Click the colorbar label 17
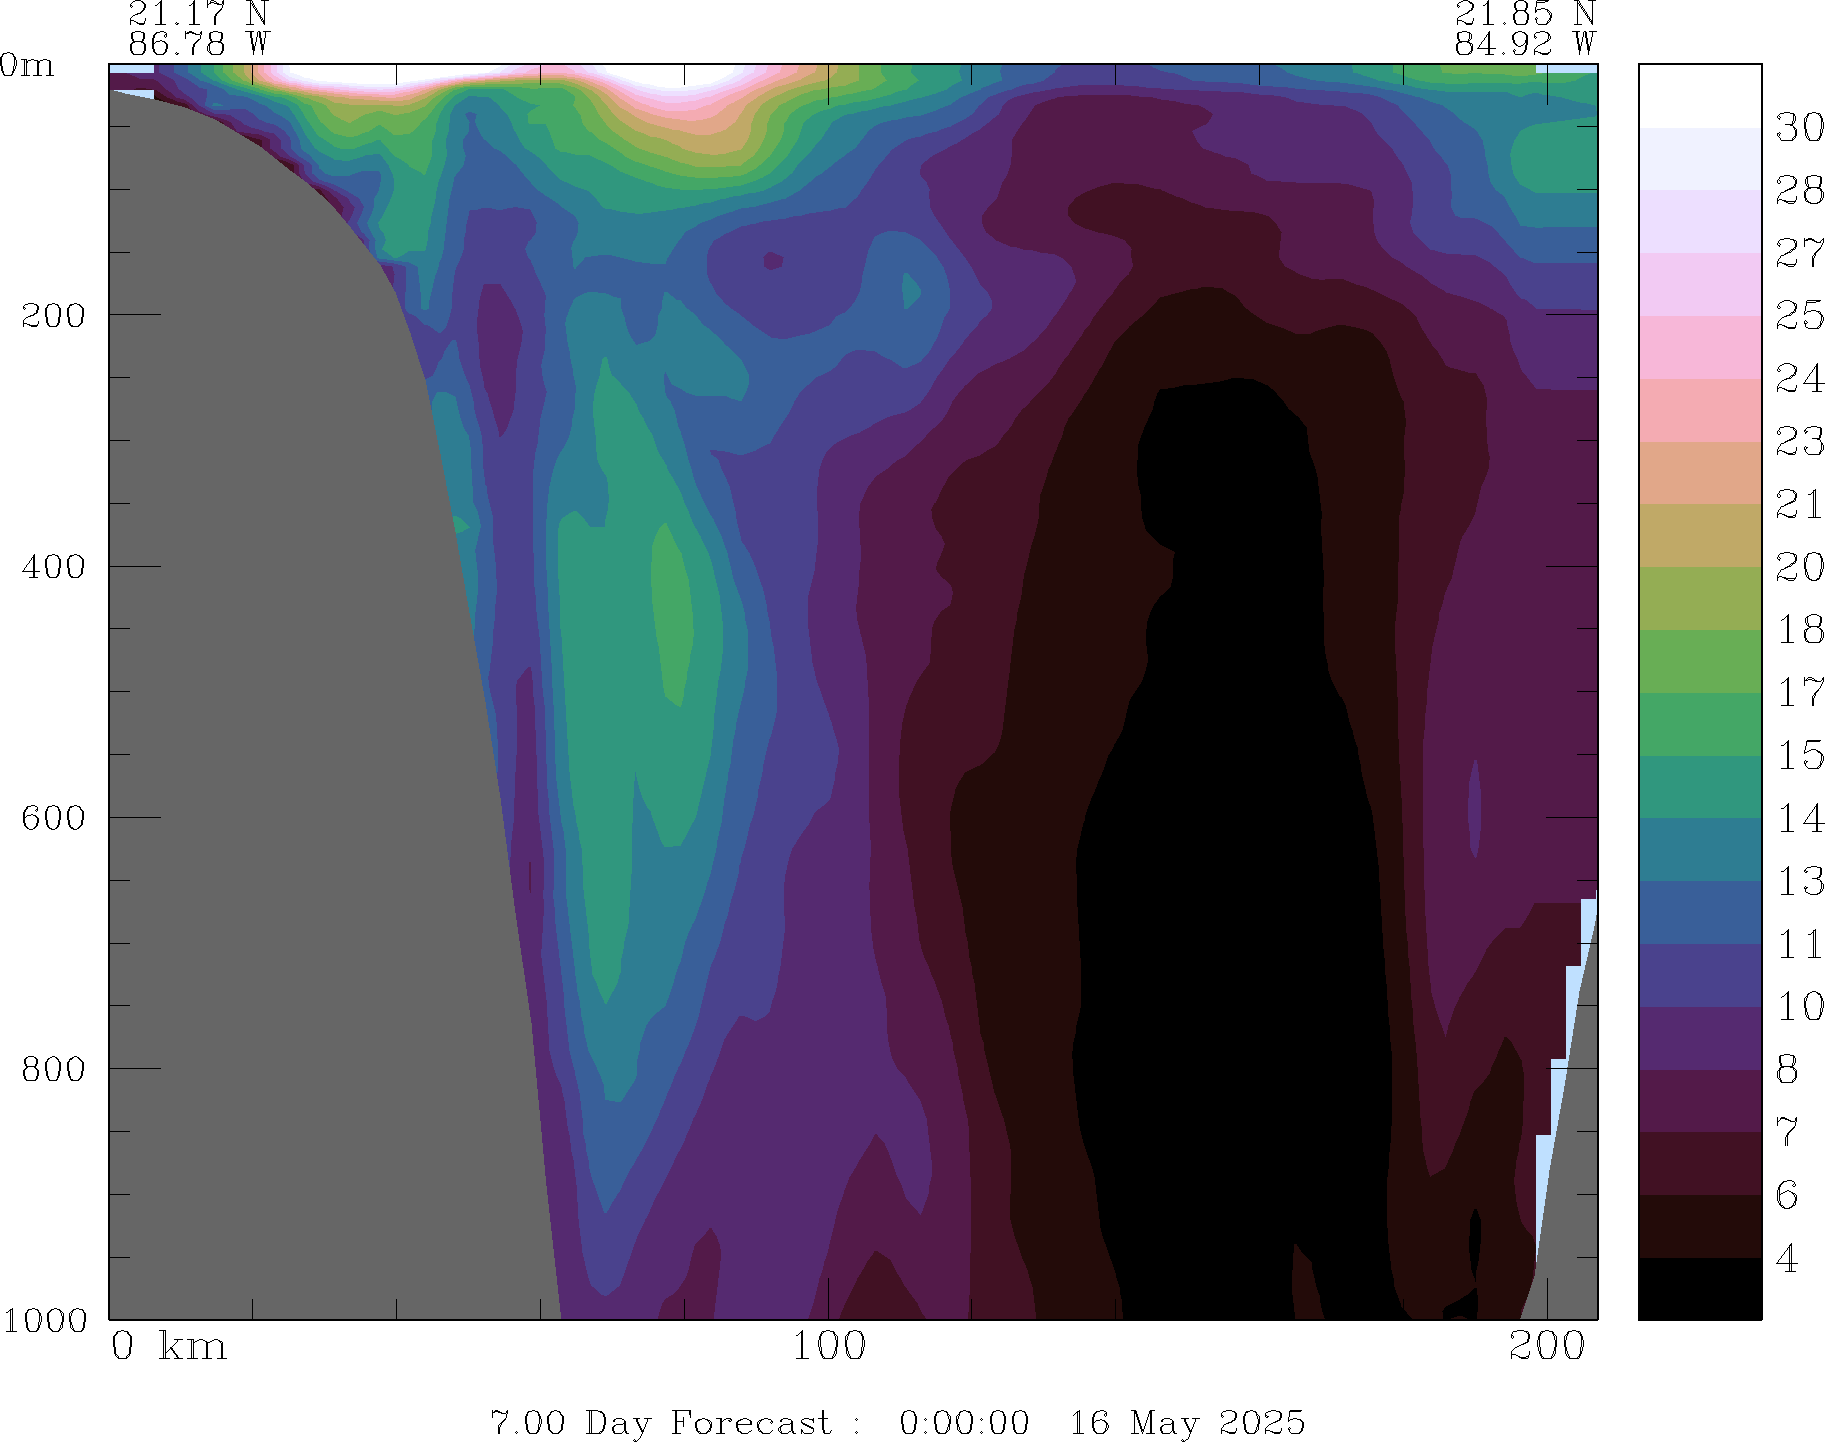1825x1442 pixels. (1799, 693)
